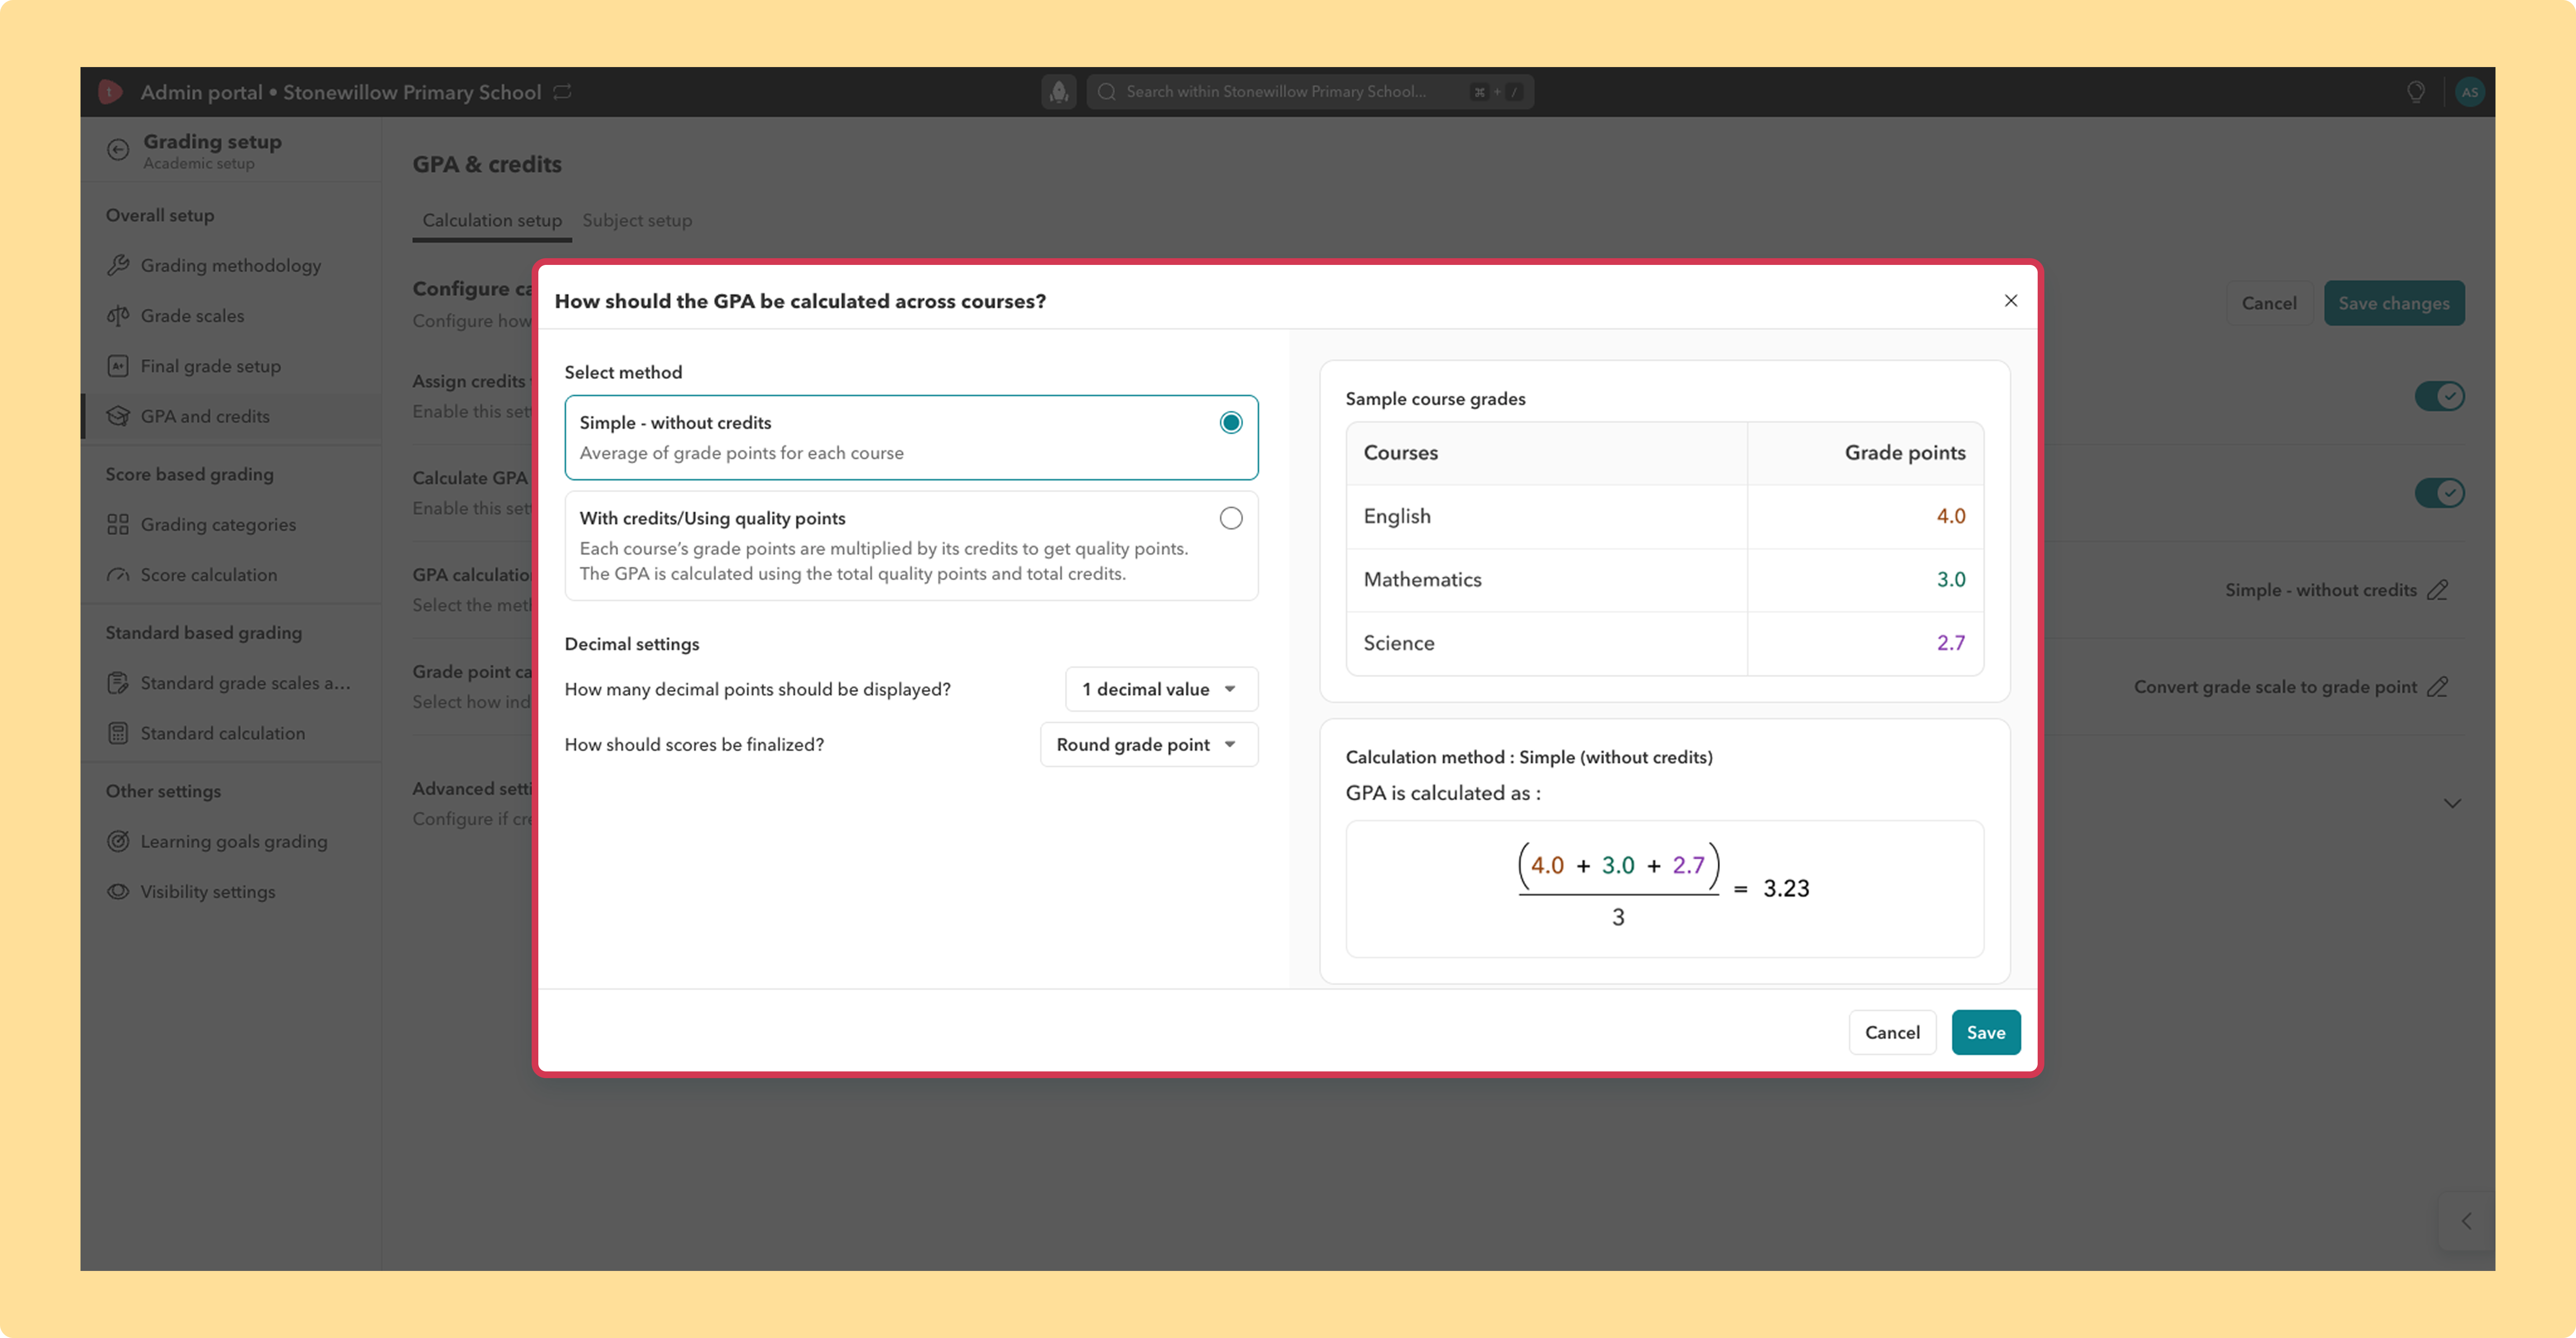This screenshot has width=2576, height=1338.
Task: Click the search within school field
Action: 1309,92
